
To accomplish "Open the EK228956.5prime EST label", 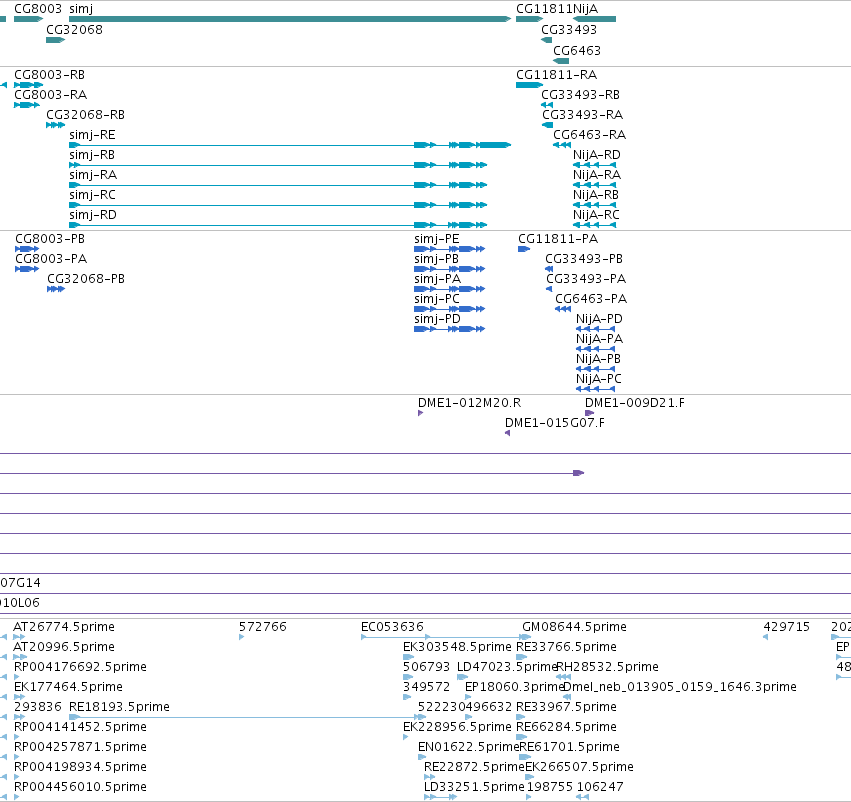I will [x=458, y=728].
